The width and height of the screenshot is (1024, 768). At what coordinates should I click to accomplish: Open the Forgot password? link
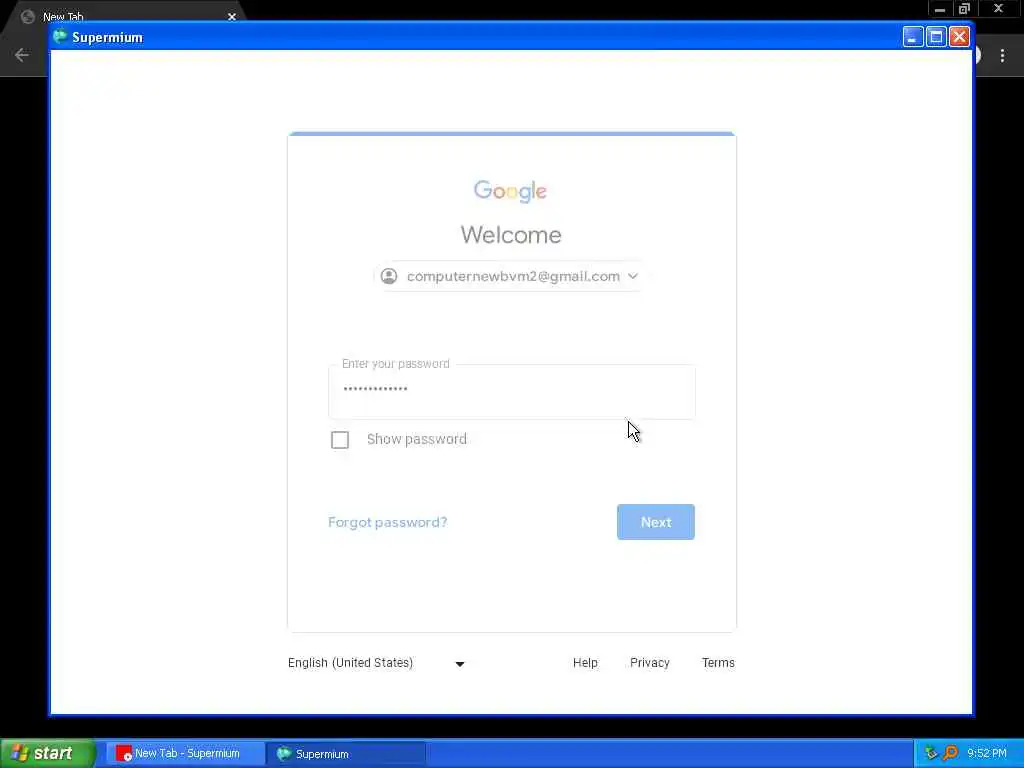387,522
